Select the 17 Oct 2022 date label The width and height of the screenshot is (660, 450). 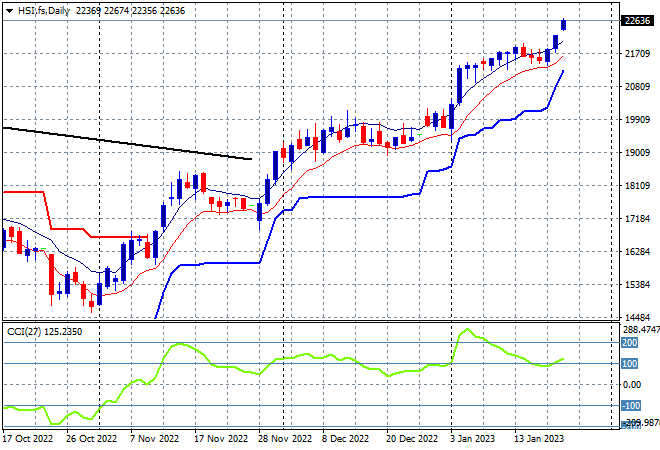pyautogui.click(x=27, y=438)
